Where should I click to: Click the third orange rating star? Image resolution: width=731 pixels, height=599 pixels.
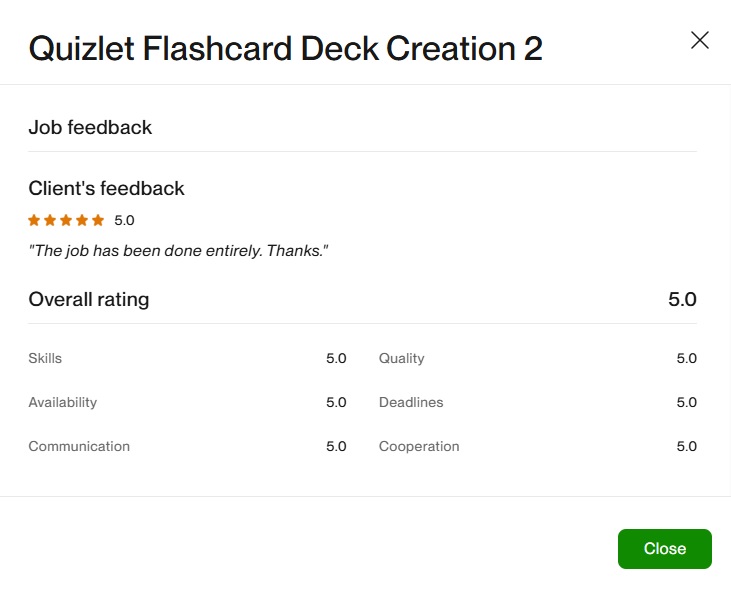click(x=66, y=220)
